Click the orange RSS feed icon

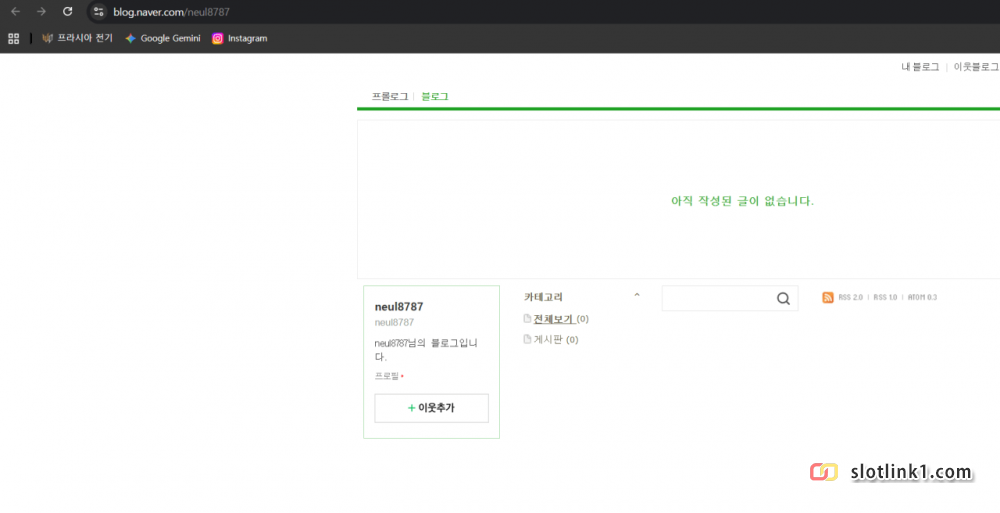point(828,297)
